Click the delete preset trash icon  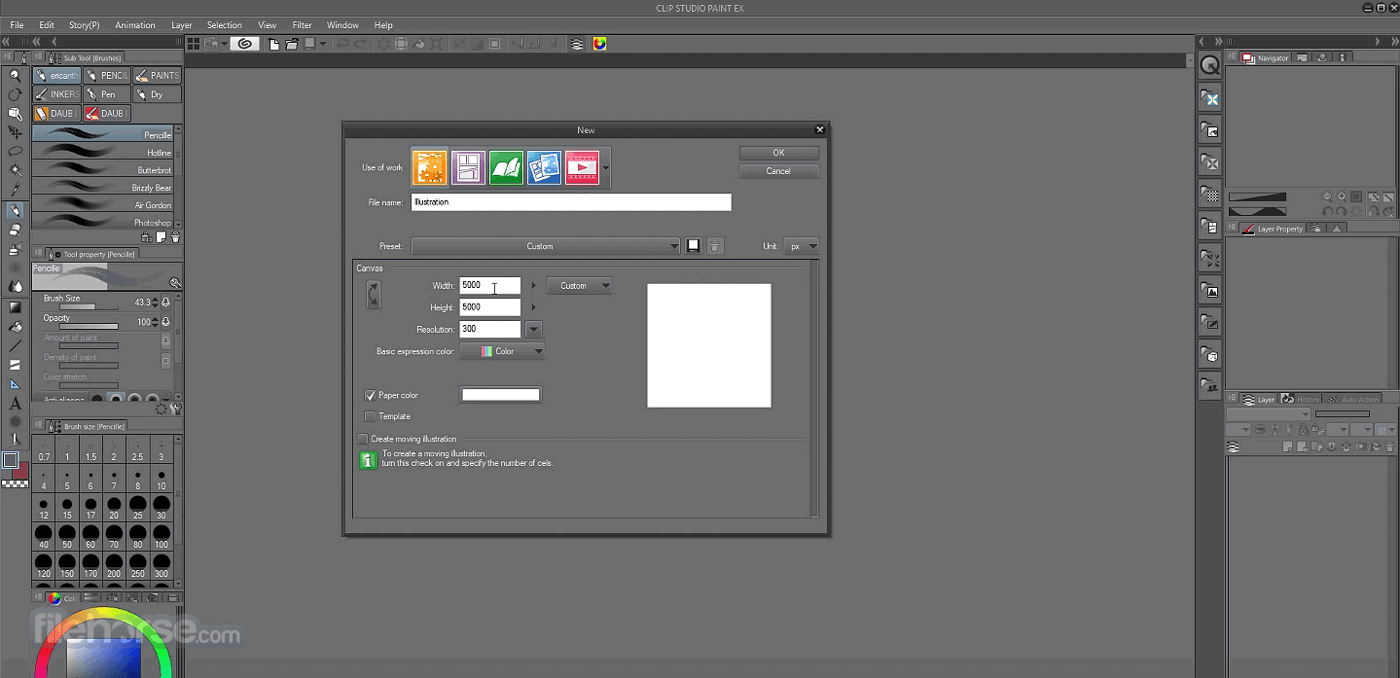click(714, 245)
